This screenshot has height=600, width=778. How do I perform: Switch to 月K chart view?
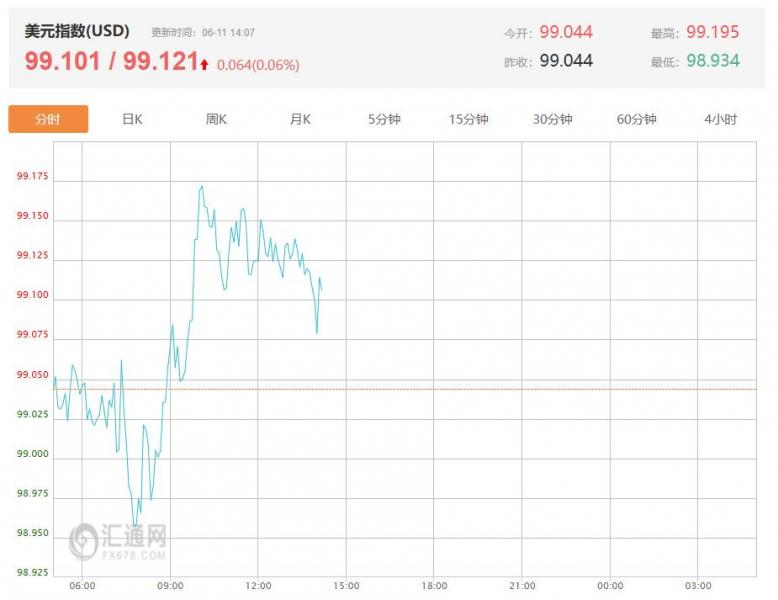click(x=300, y=119)
